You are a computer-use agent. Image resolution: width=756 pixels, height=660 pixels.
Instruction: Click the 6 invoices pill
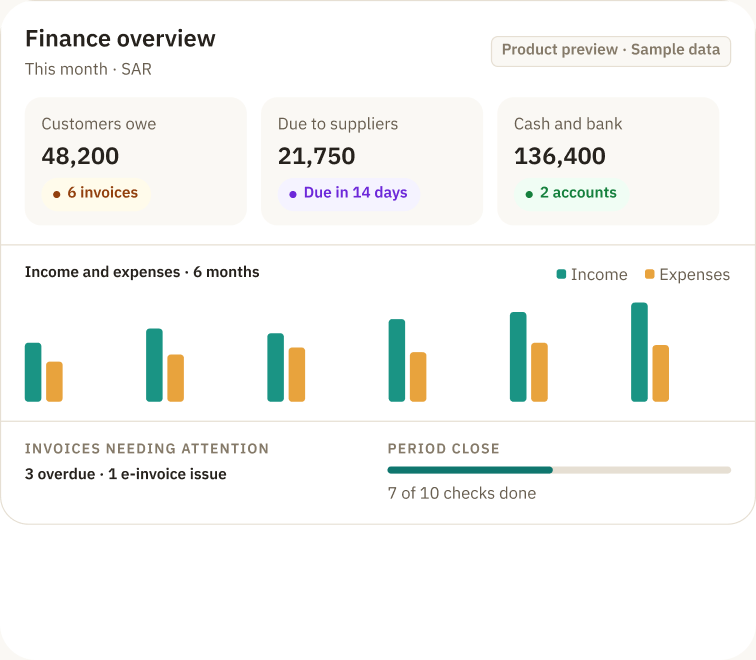(x=96, y=193)
